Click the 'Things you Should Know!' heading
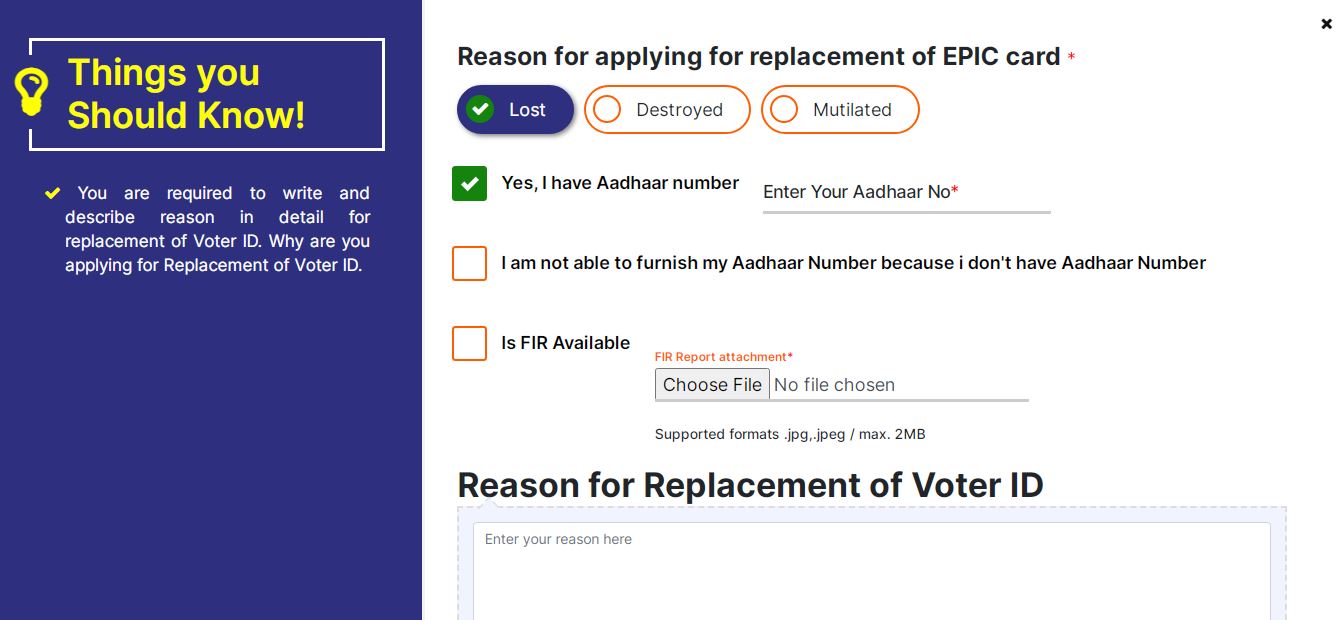This screenshot has width=1342, height=620. (186, 94)
